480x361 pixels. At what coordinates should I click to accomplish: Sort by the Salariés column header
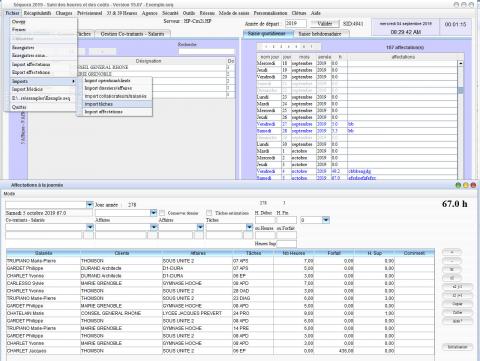pyautogui.click(x=43, y=253)
